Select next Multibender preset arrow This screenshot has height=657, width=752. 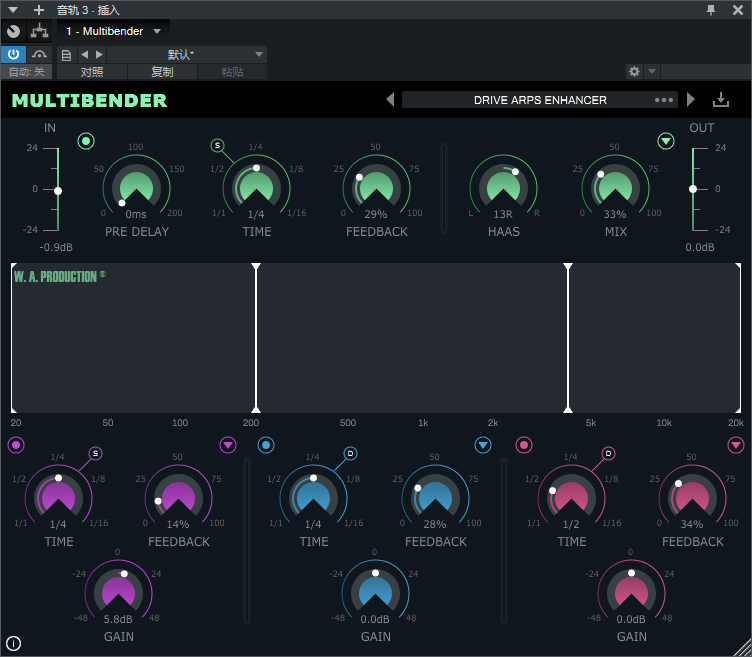[x=691, y=100]
